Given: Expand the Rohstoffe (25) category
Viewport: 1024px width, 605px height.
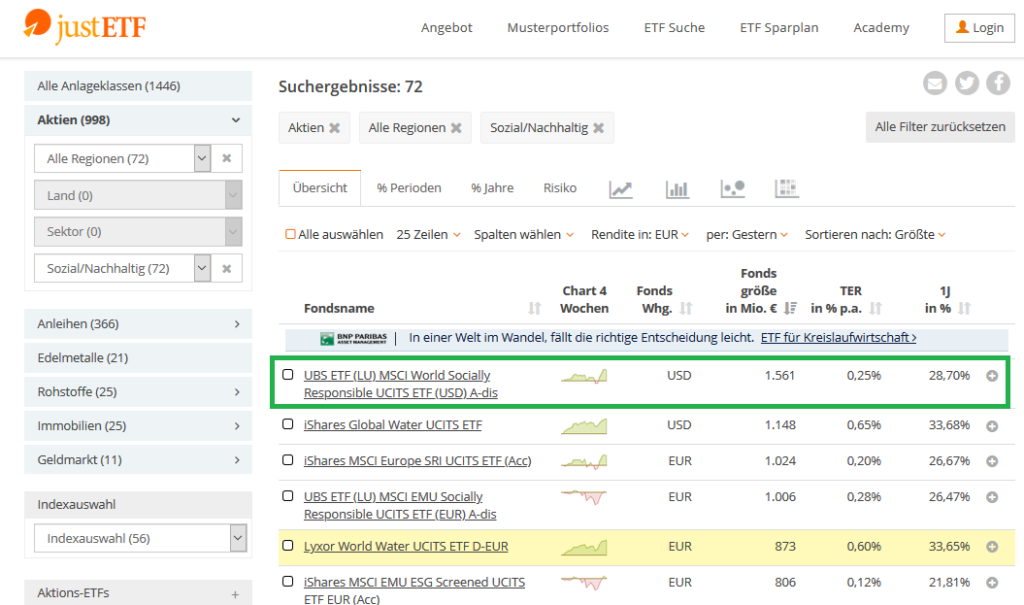Looking at the screenshot, I should click(138, 392).
